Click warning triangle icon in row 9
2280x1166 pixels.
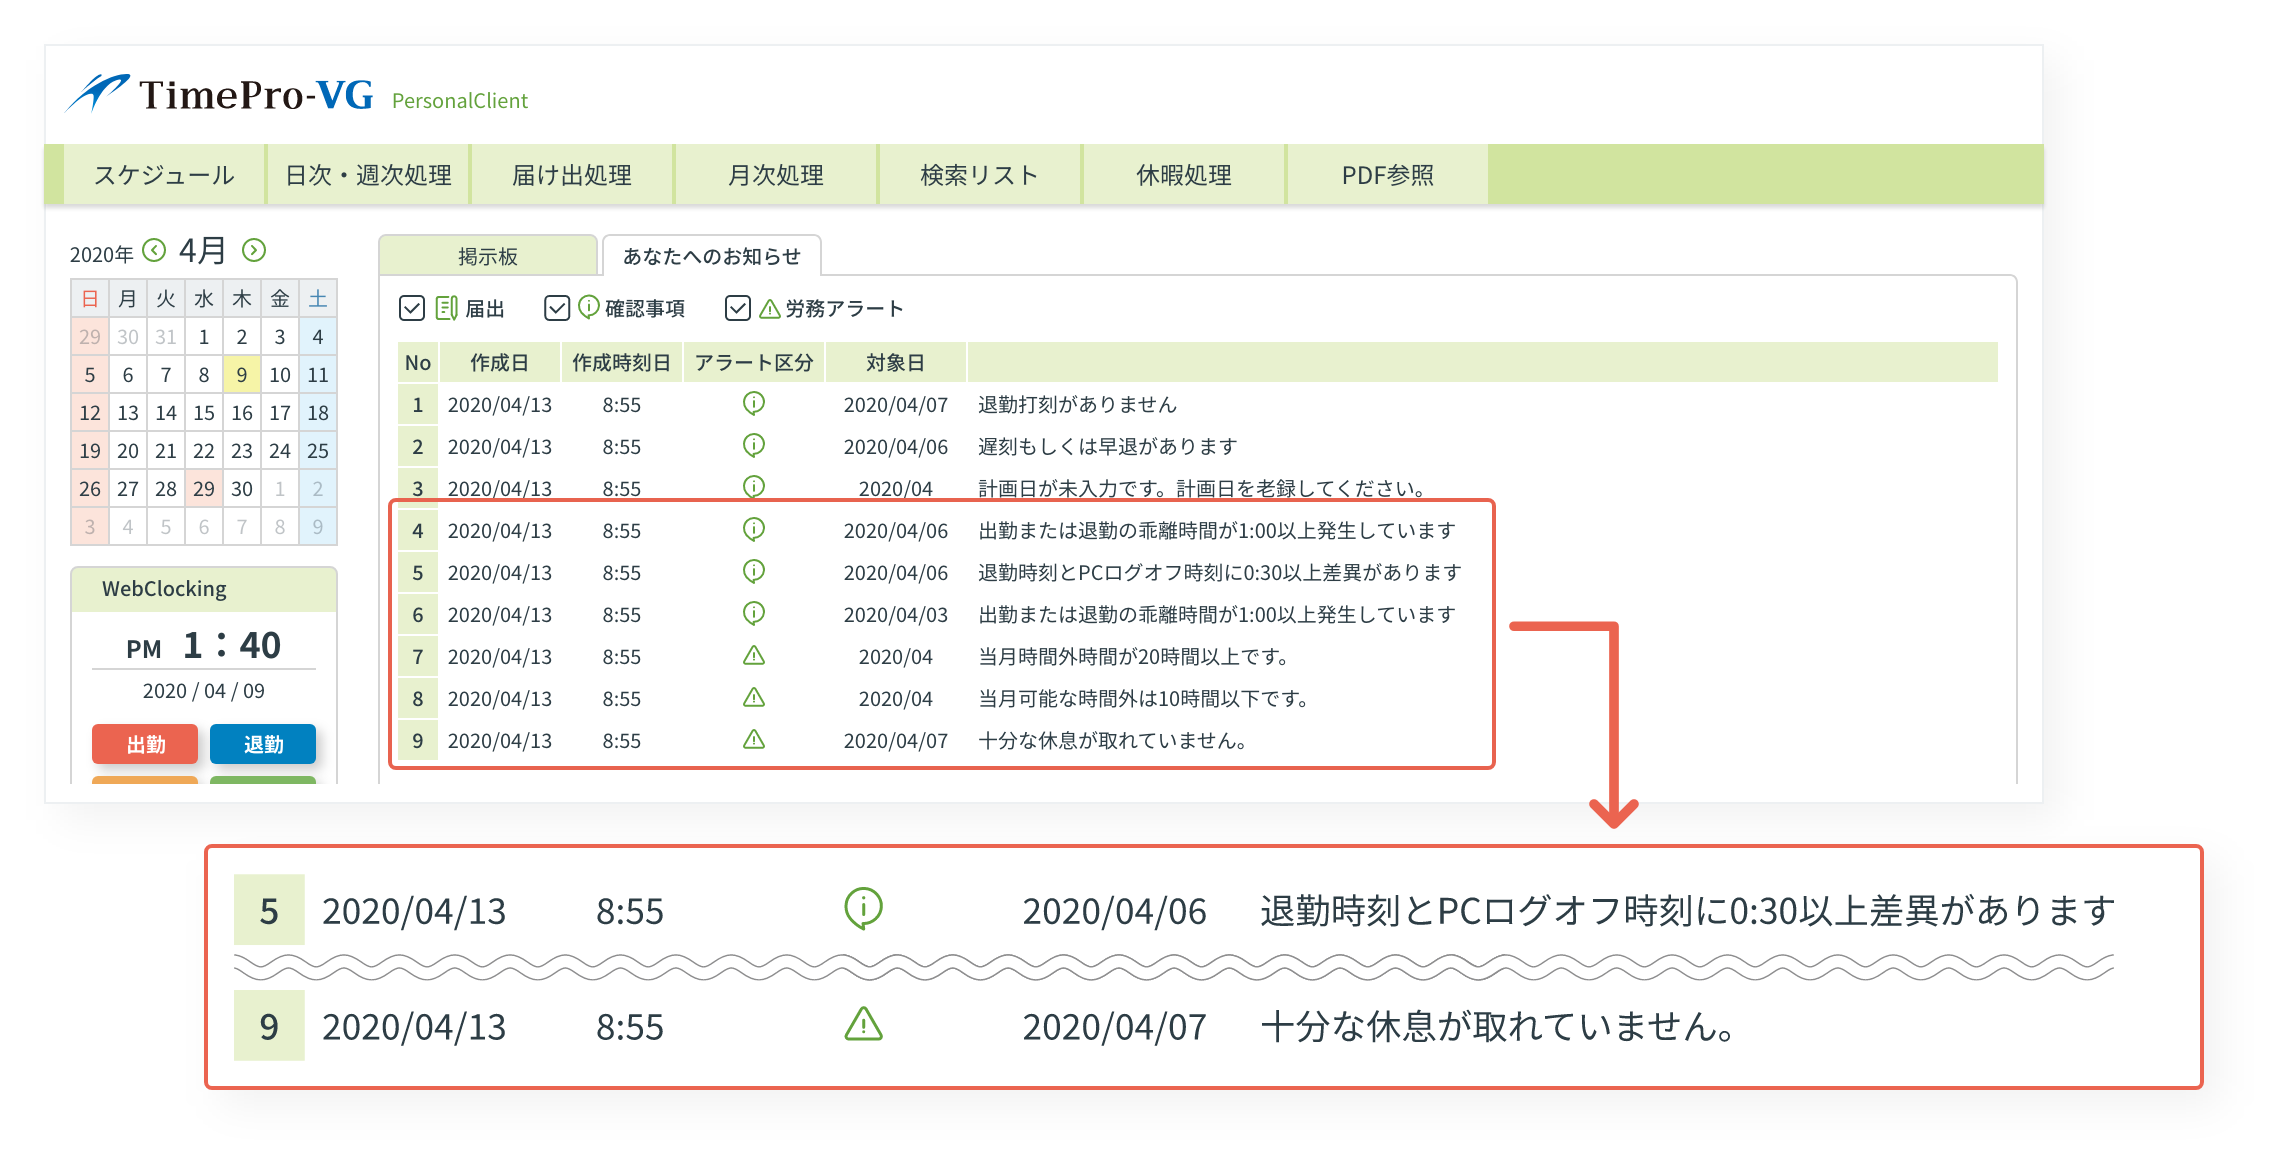tap(754, 740)
